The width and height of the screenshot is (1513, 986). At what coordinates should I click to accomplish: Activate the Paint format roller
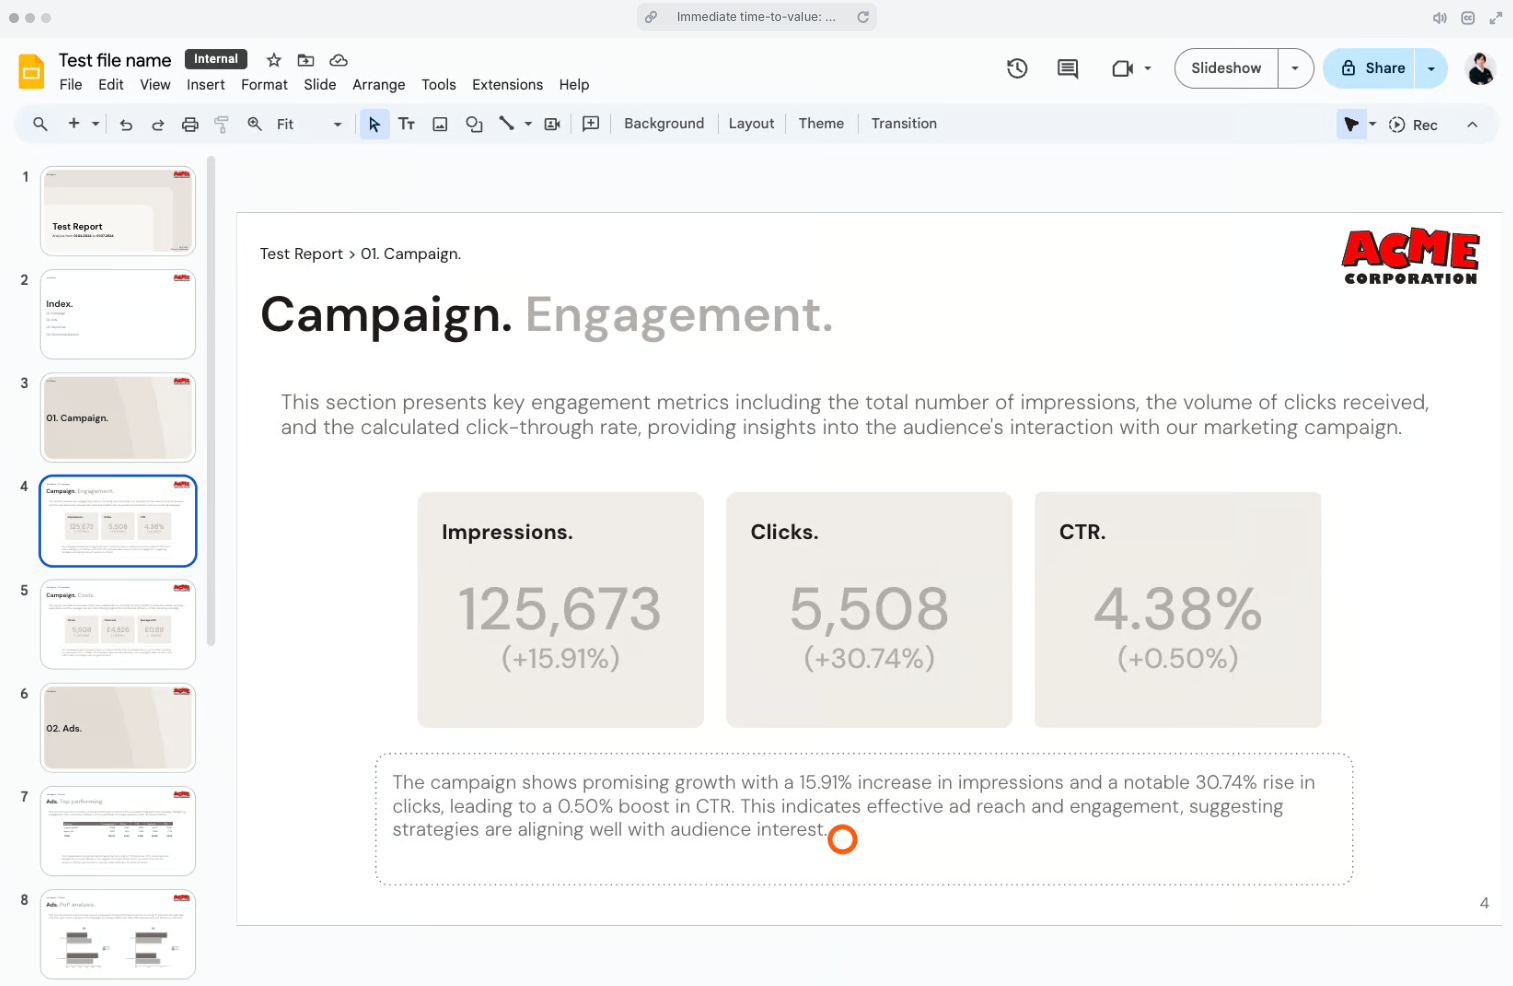click(222, 124)
